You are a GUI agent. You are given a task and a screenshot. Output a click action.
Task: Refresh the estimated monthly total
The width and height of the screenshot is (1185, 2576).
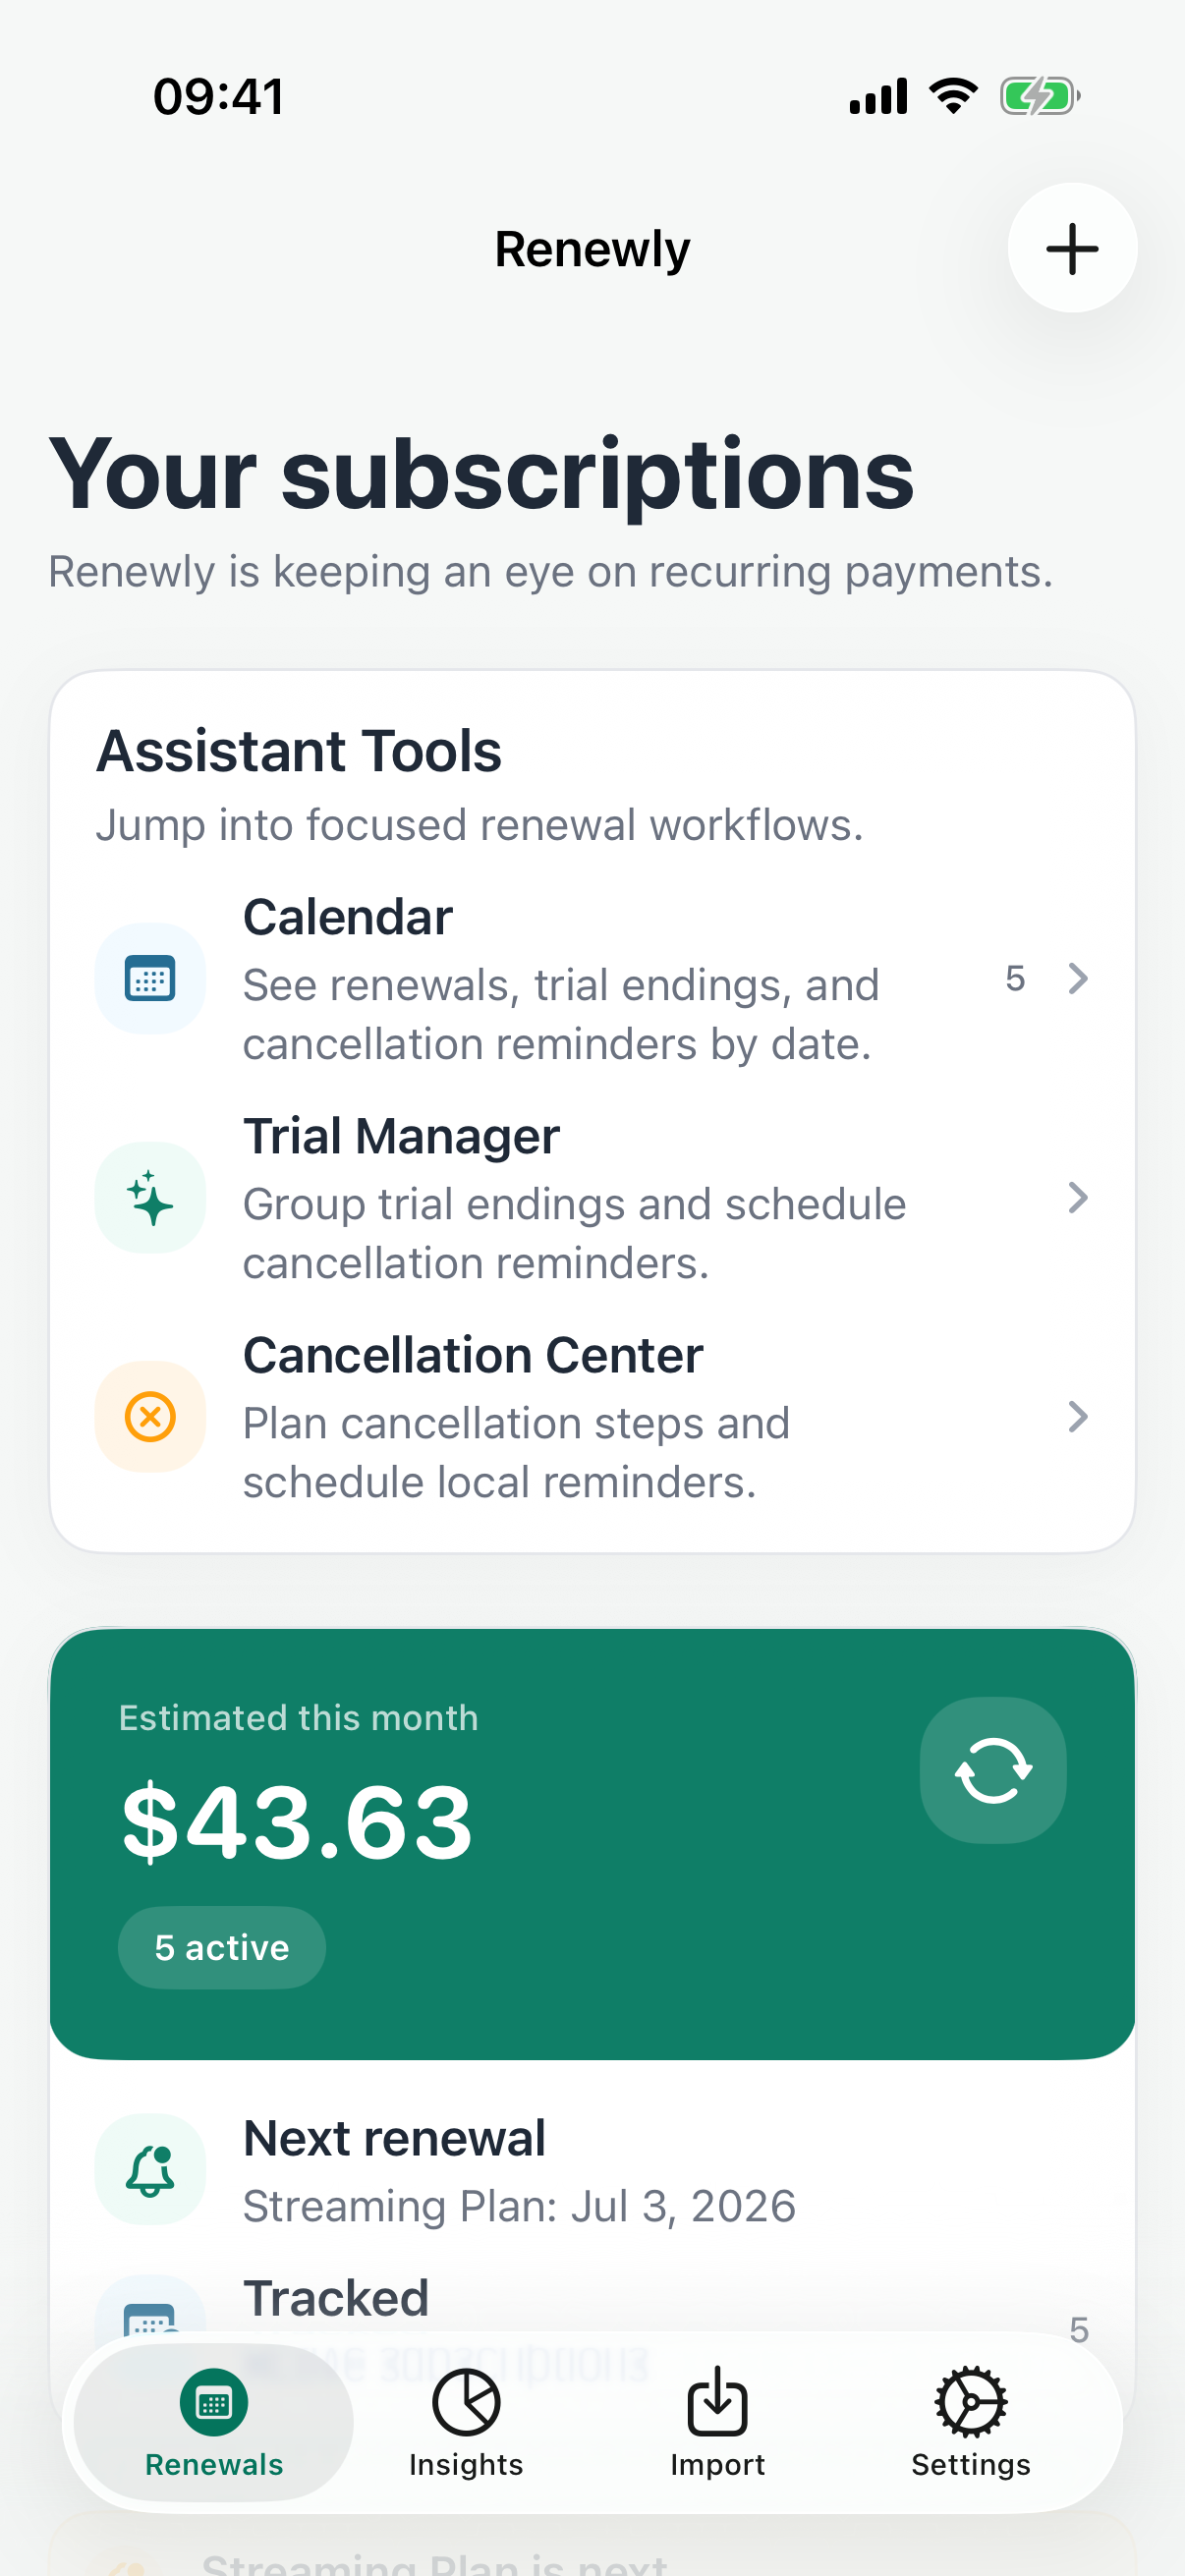993,1770
